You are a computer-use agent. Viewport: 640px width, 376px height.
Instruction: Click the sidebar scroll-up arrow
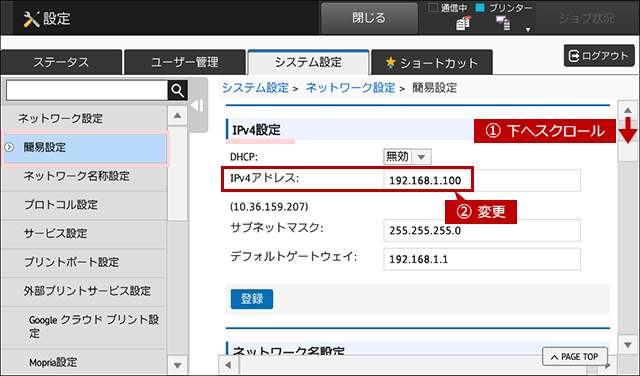point(177,116)
